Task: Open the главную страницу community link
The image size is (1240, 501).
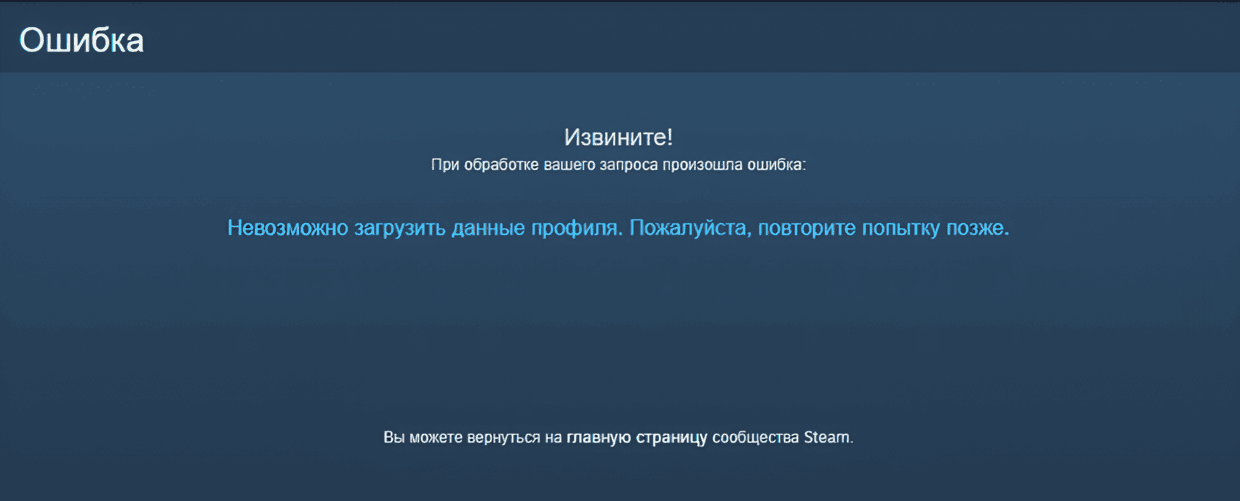Action: (637, 438)
